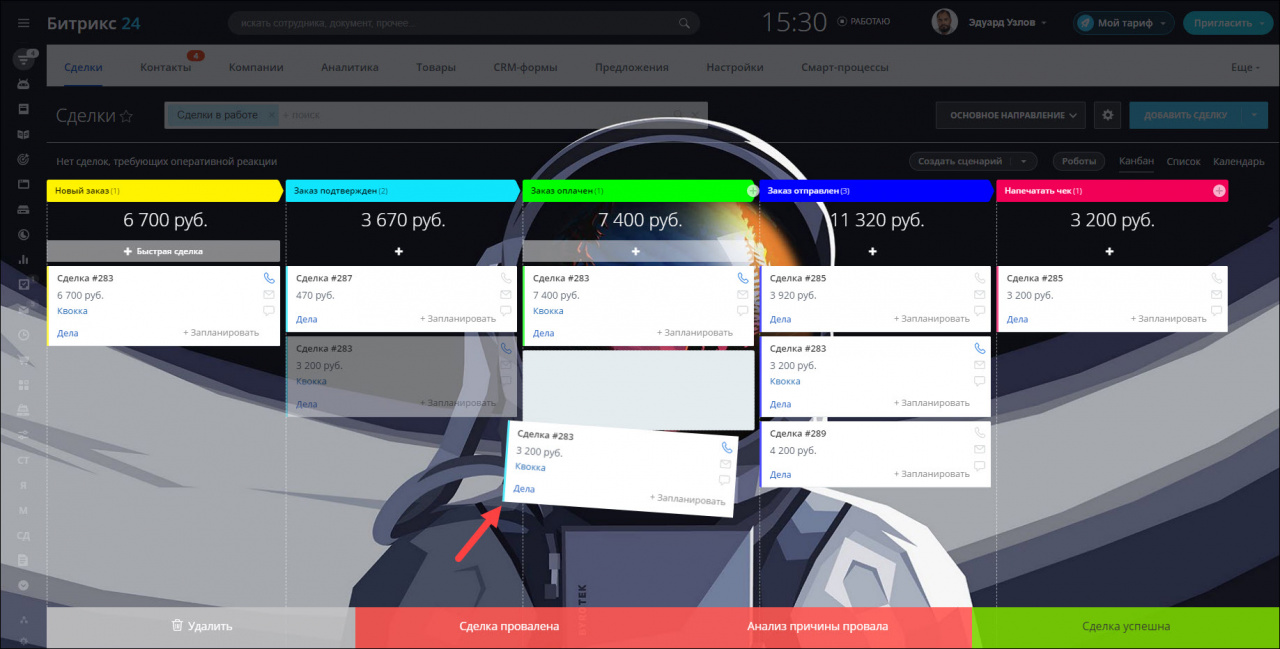Open the CRM-формы tab
Viewport: 1280px width, 649px height.
tap(525, 68)
